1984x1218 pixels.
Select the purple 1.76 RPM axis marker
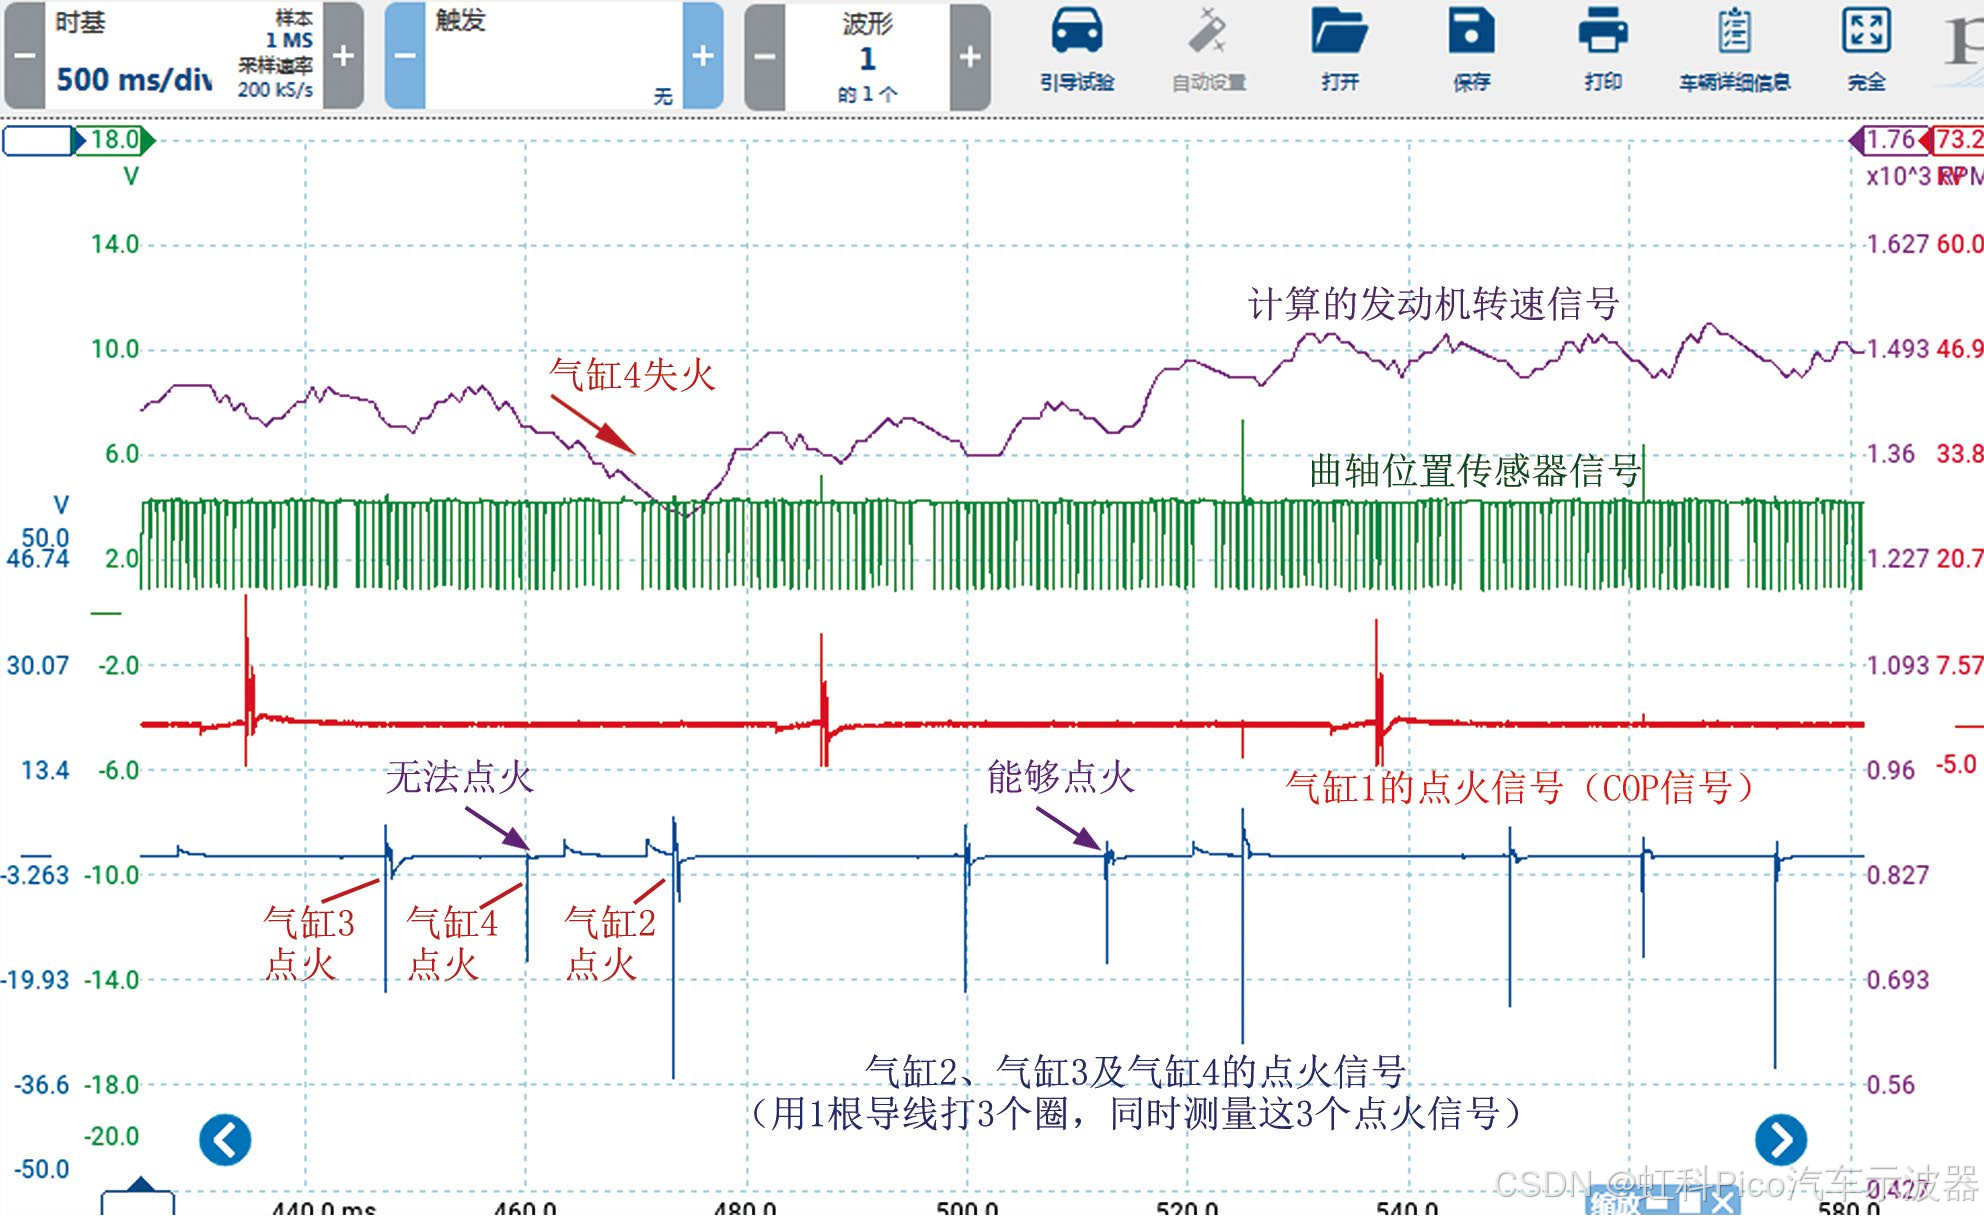coord(1889,140)
